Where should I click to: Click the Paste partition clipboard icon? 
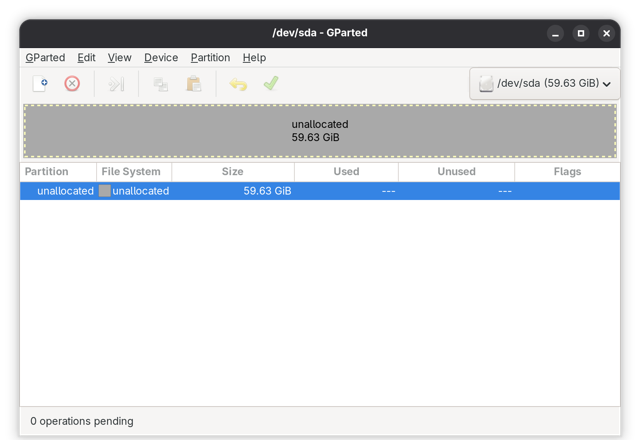tap(194, 84)
